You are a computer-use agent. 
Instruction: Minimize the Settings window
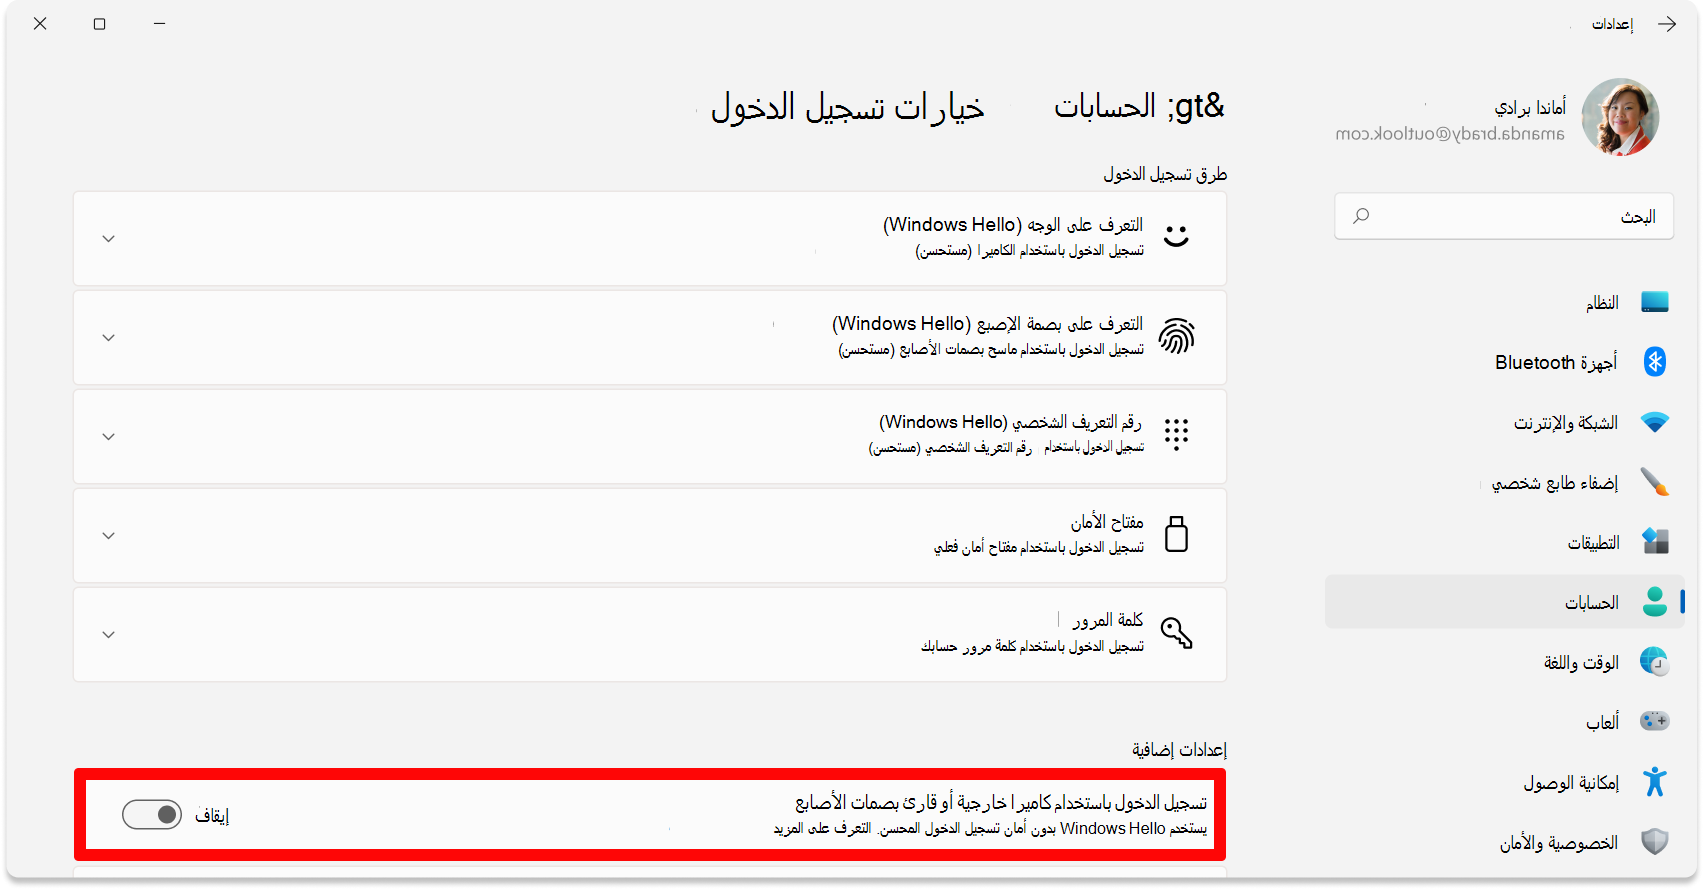tap(159, 24)
